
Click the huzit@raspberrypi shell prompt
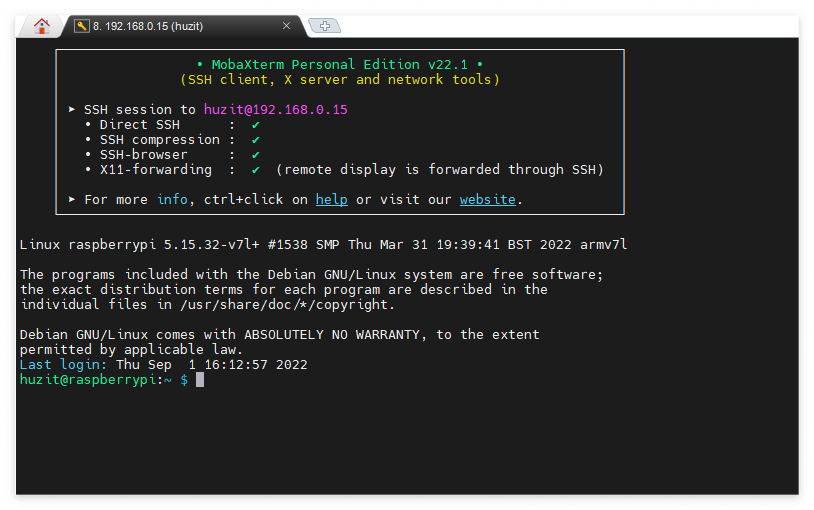(103, 380)
